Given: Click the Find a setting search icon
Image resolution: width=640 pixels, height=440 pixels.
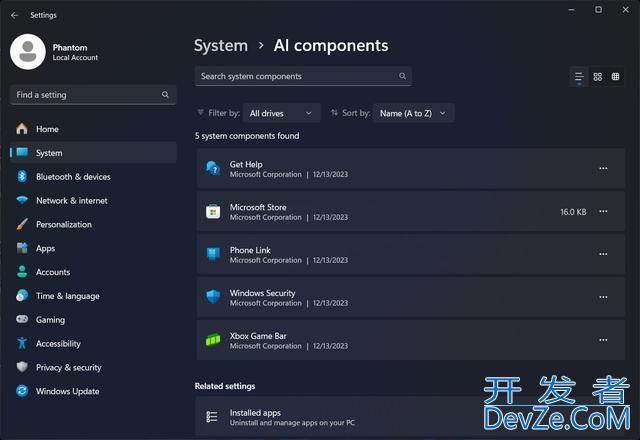Looking at the screenshot, I should point(165,95).
